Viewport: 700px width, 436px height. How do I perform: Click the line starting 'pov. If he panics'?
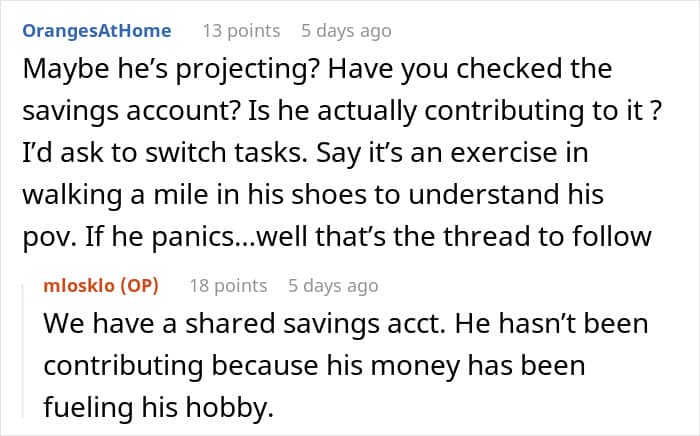click(337, 237)
